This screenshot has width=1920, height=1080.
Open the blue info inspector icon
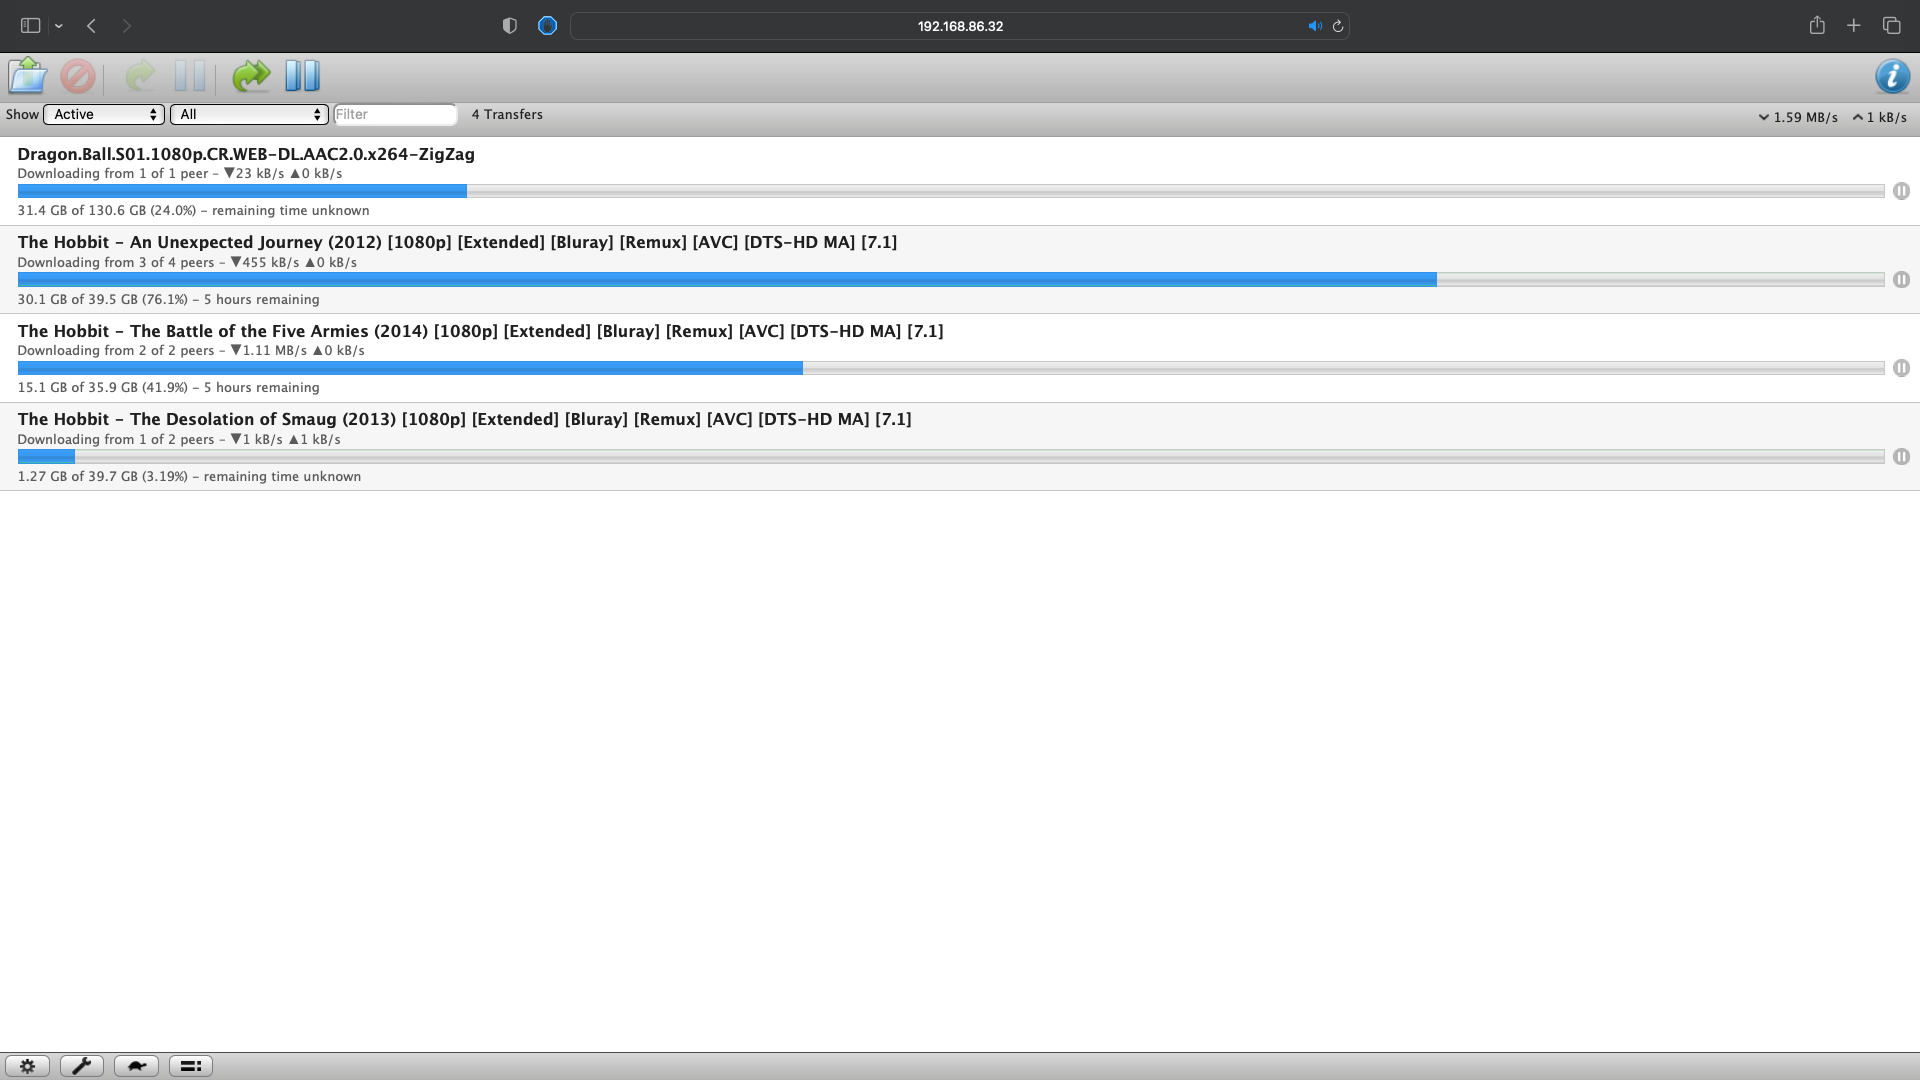(x=1892, y=76)
